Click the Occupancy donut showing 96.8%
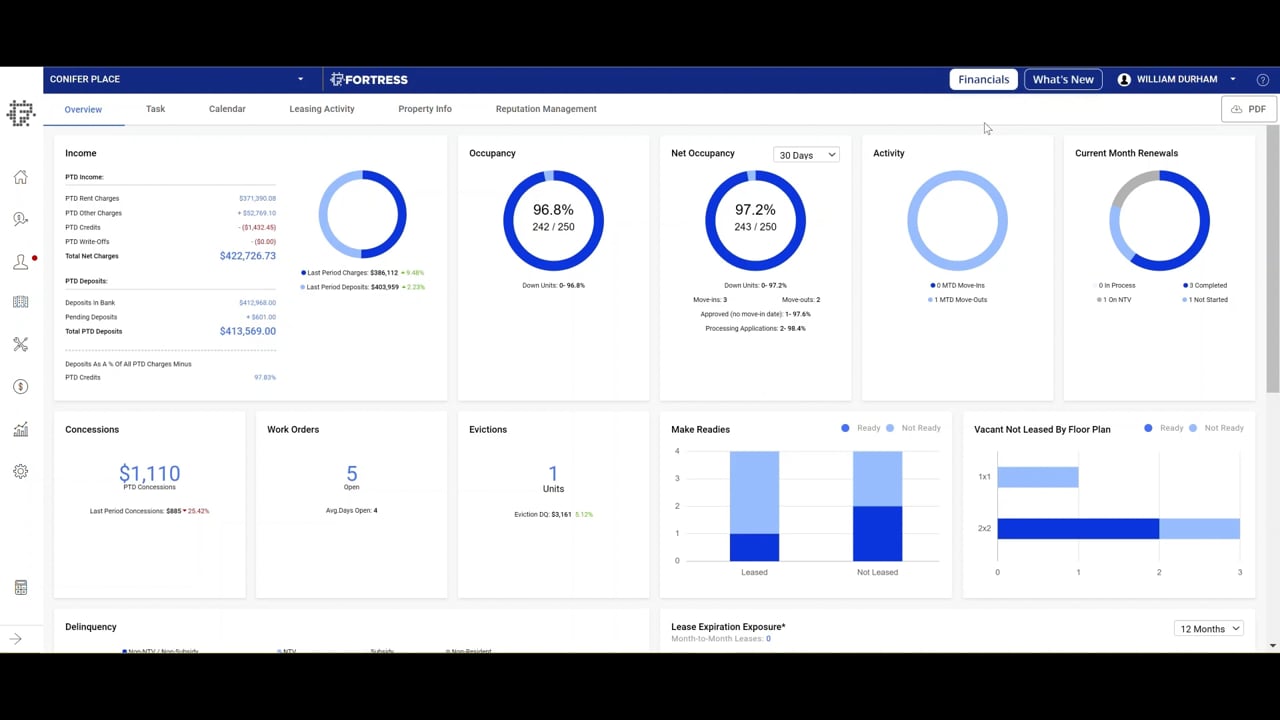Screen dimensions: 1280x720 (x=553, y=220)
